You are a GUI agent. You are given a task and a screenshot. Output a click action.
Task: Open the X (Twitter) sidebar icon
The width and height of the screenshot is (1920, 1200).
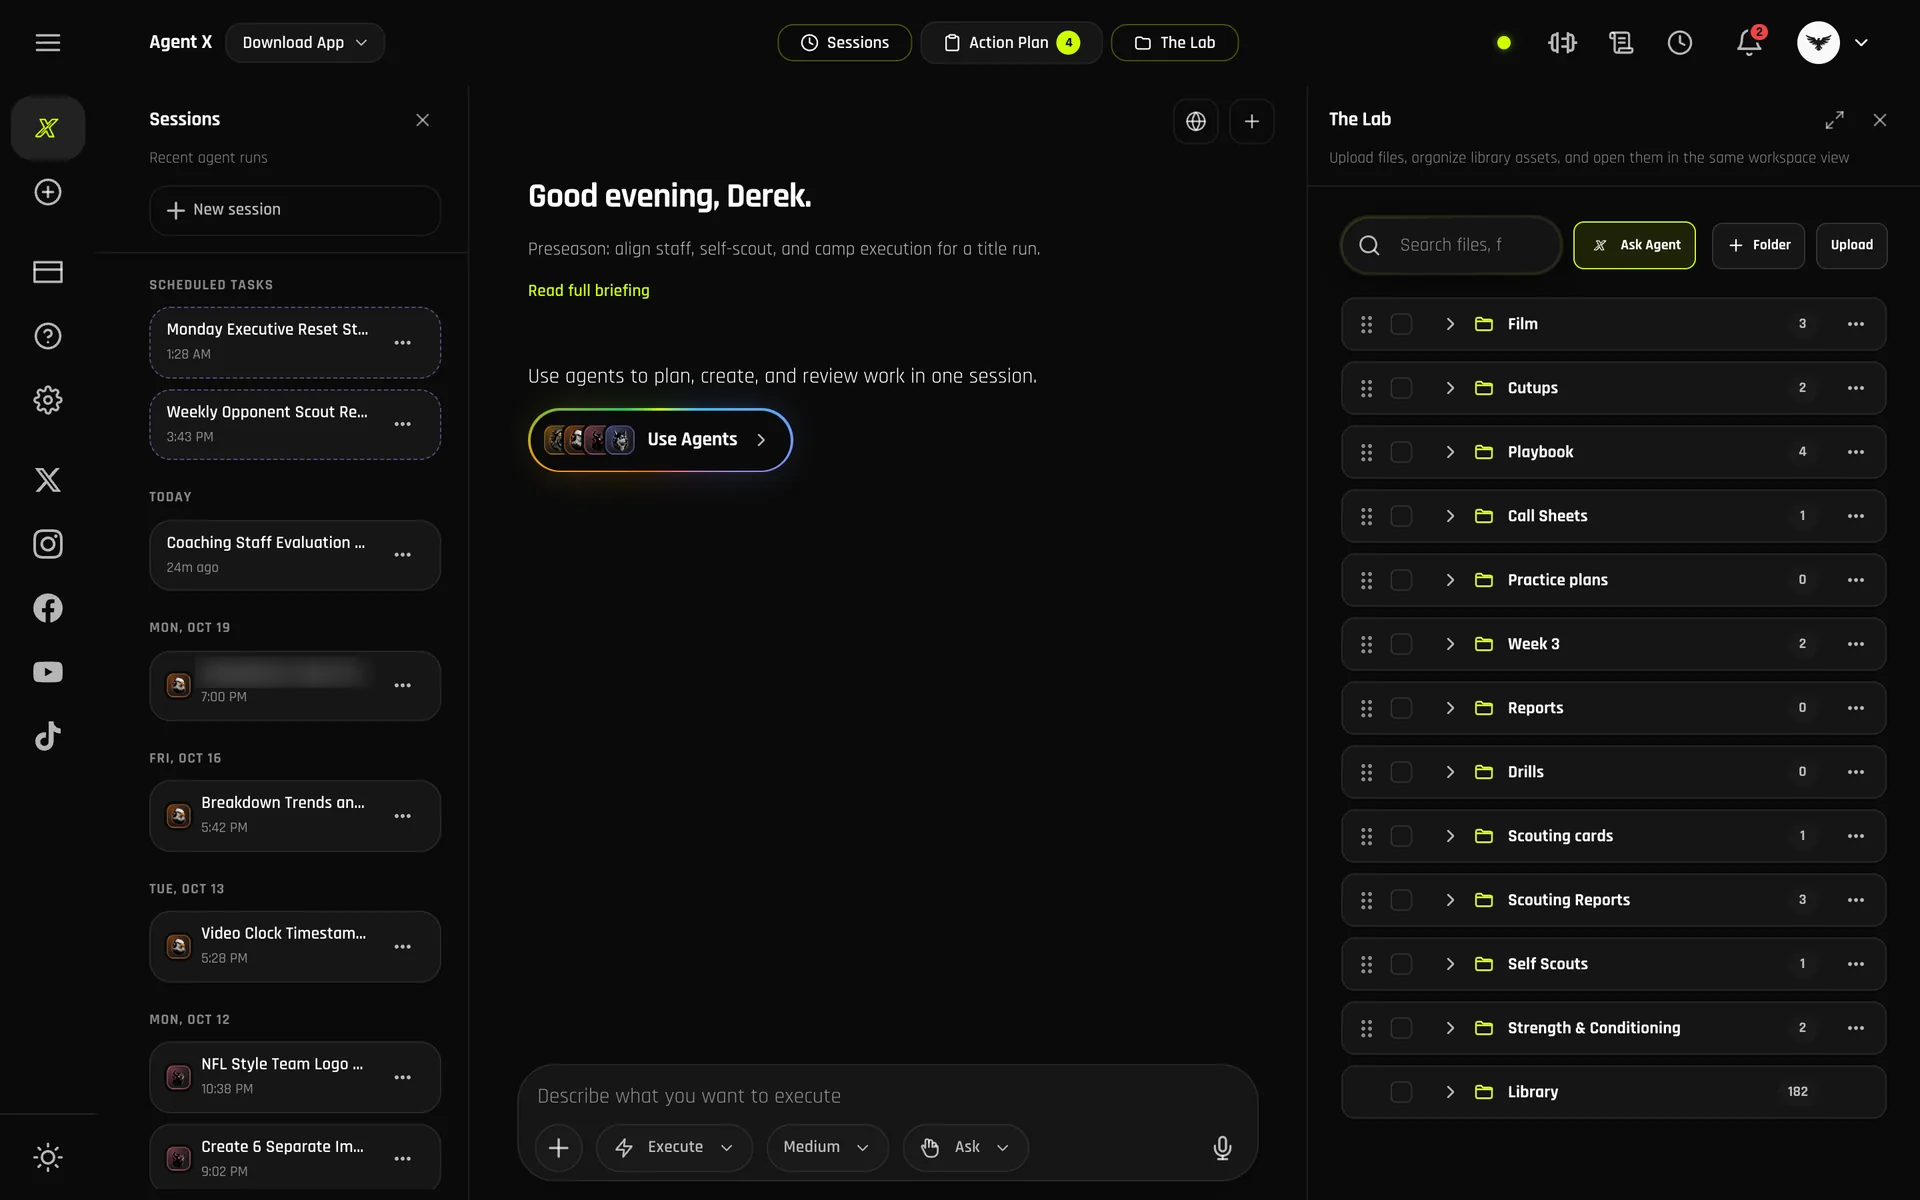[48, 480]
